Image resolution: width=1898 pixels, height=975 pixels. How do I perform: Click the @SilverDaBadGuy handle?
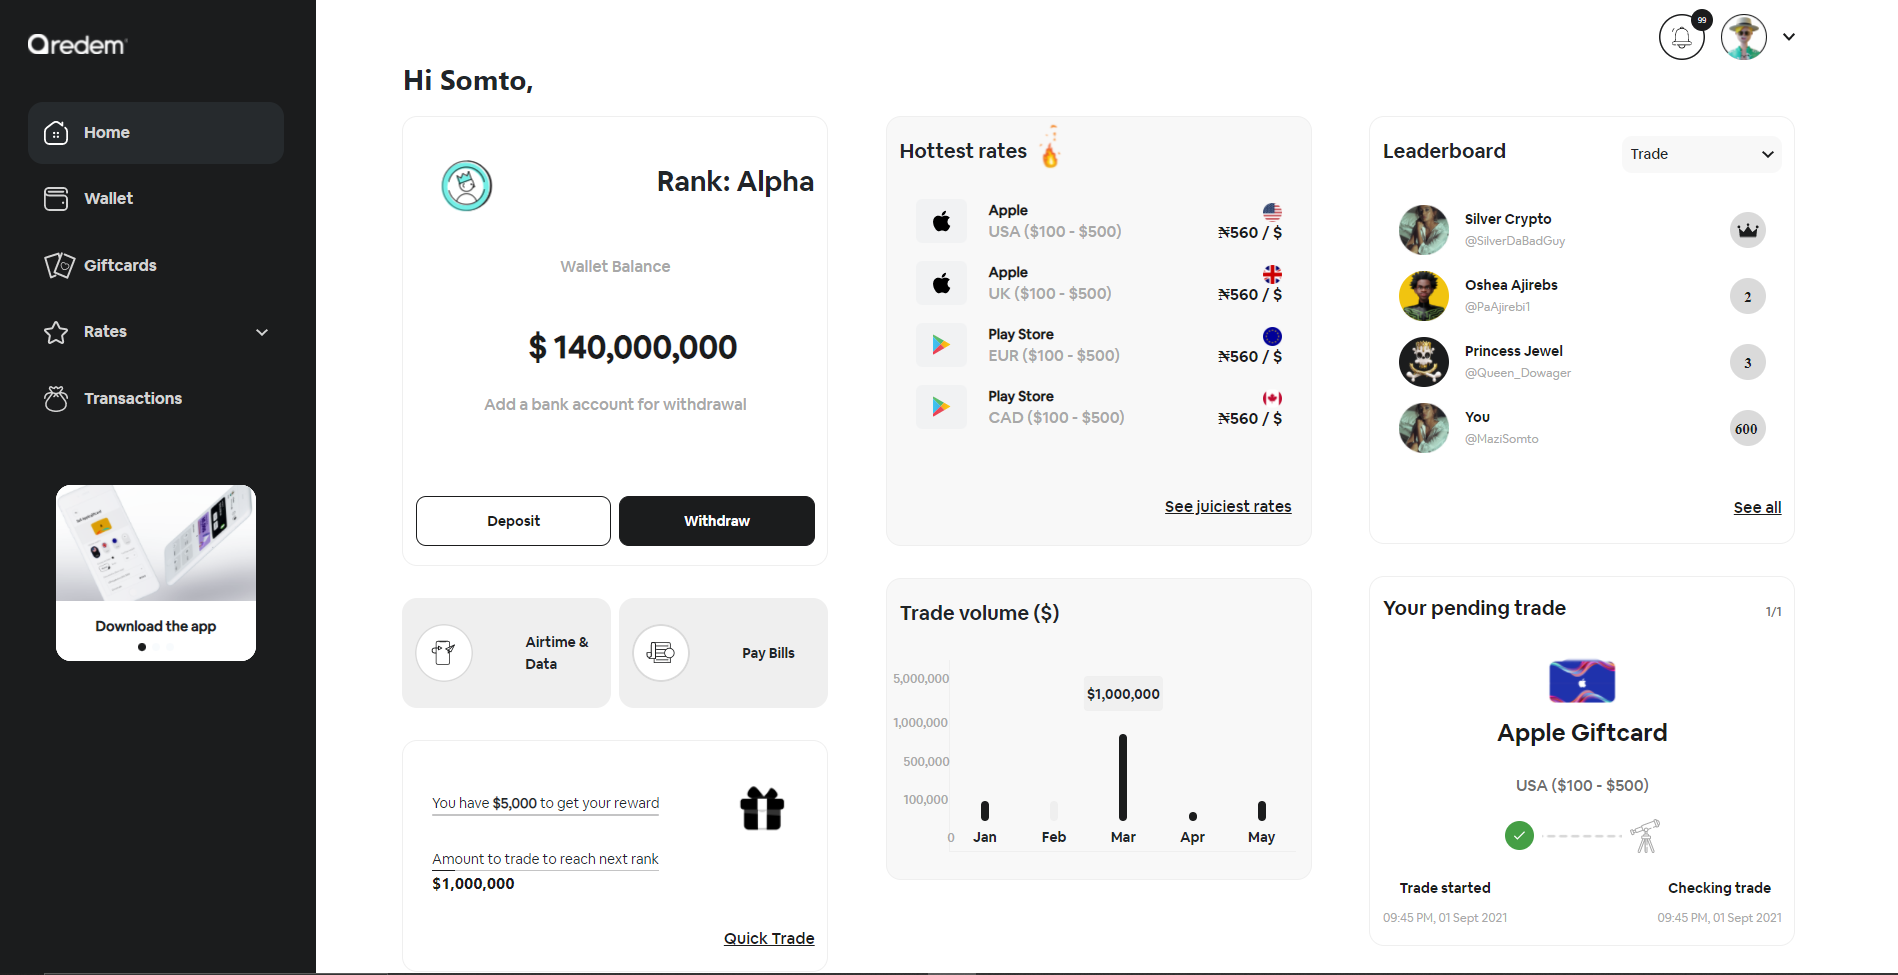pyautogui.click(x=1515, y=241)
